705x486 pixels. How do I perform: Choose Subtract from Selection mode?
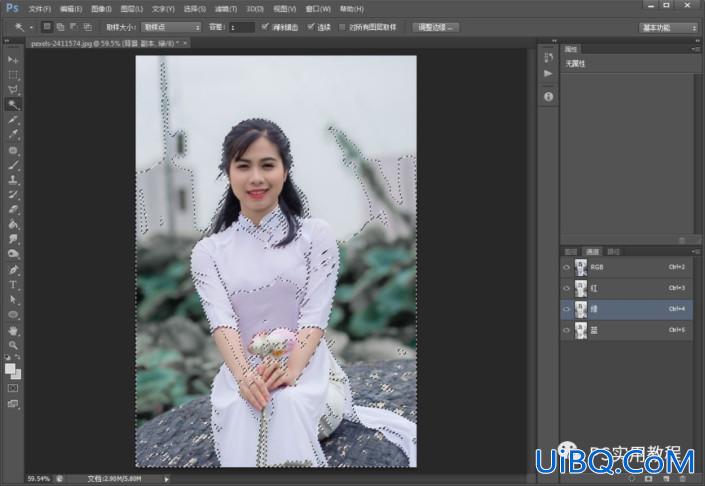point(74,27)
